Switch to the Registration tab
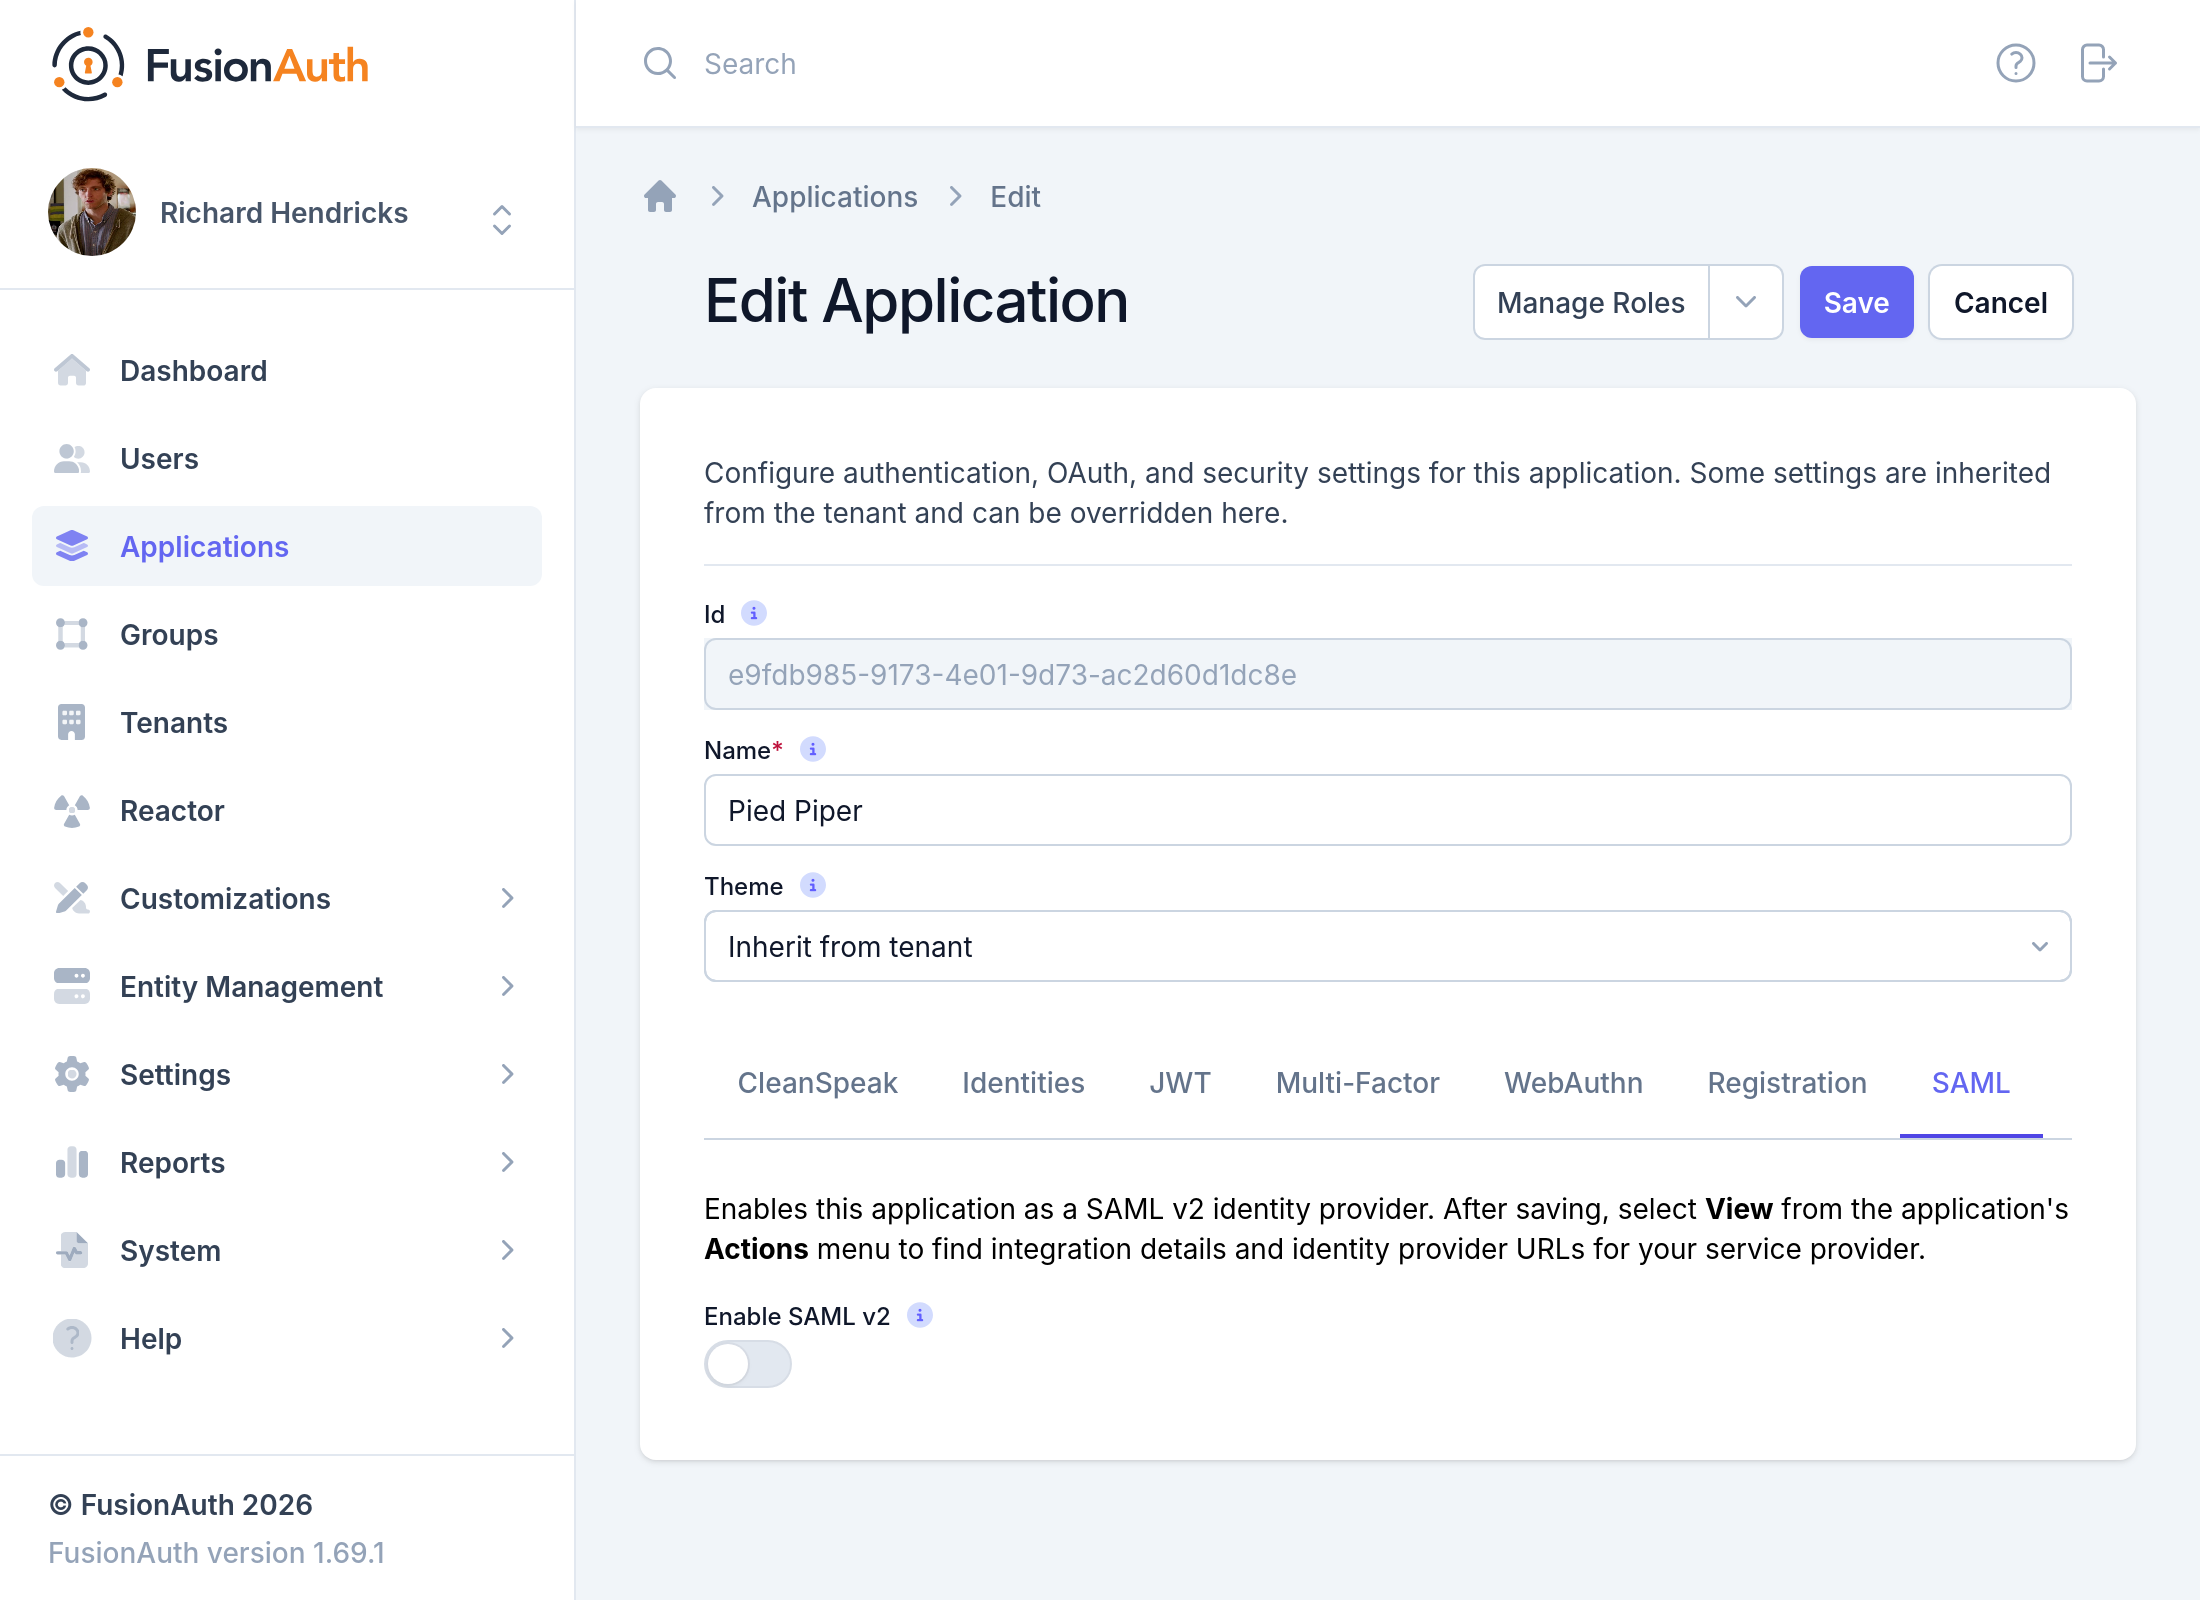This screenshot has height=1600, width=2200. click(x=1787, y=1083)
